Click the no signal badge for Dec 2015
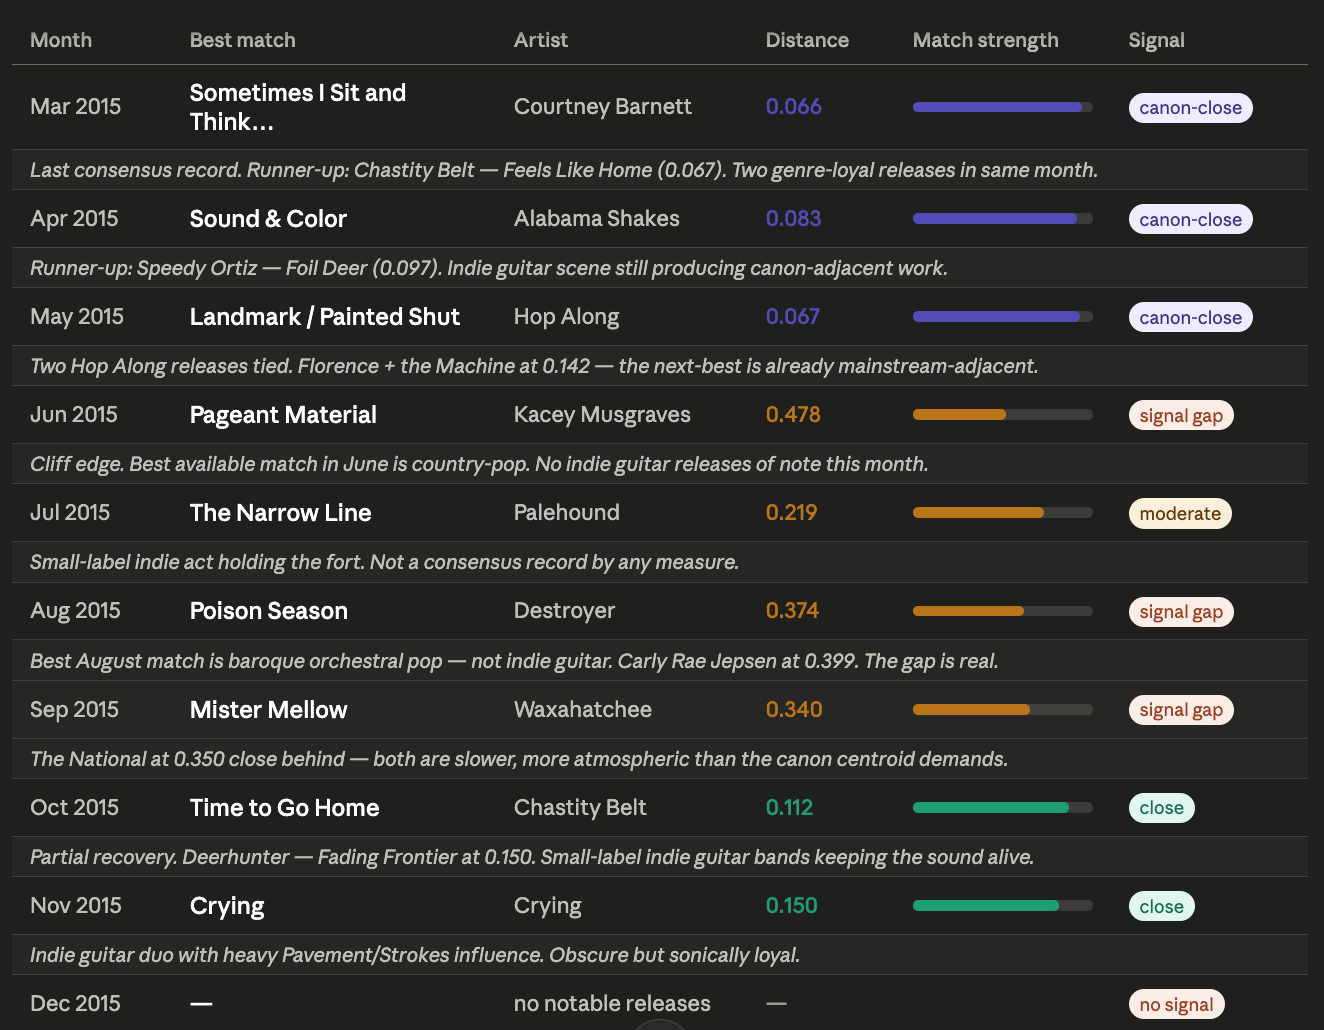The height and width of the screenshot is (1030, 1324). pyautogui.click(x=1176, y=1005)
